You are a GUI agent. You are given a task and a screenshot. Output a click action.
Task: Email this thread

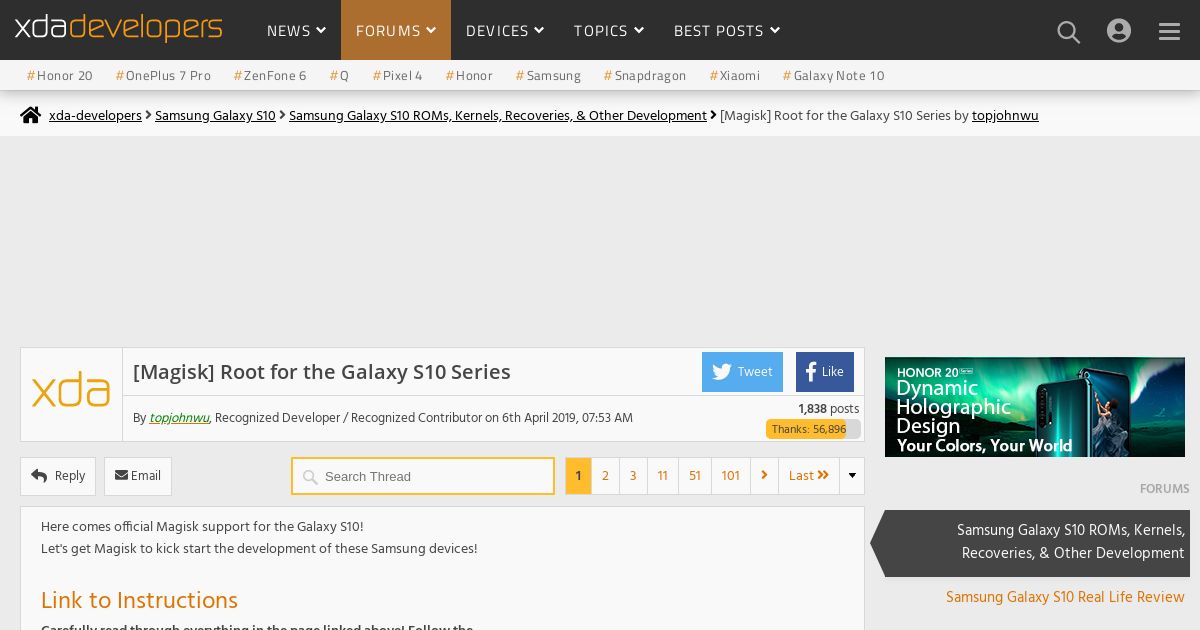138,476
